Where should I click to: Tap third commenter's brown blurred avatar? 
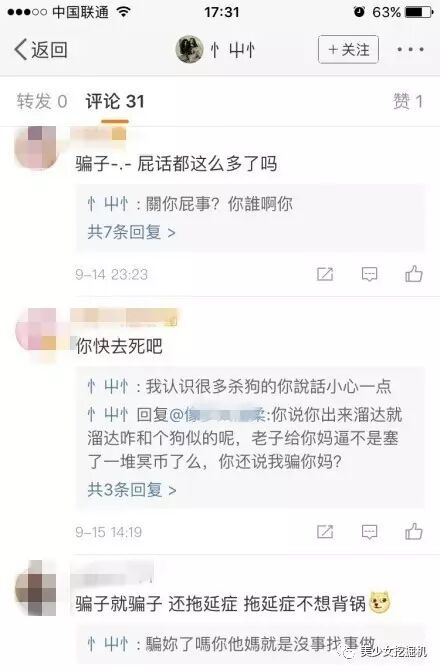(36, 588)
